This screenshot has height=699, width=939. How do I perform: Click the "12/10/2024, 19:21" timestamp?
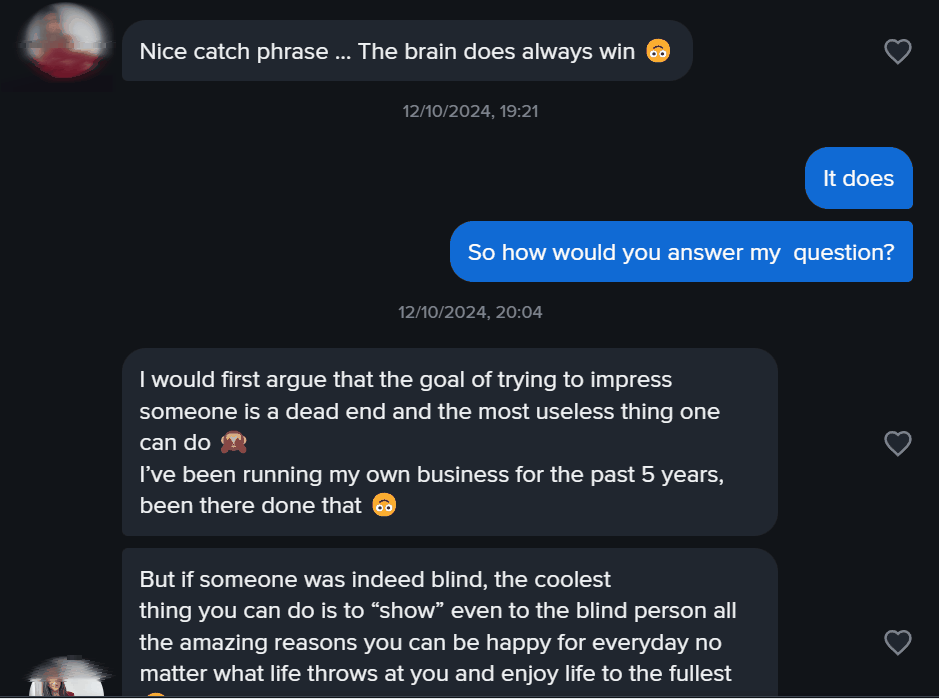coord(470,111)
